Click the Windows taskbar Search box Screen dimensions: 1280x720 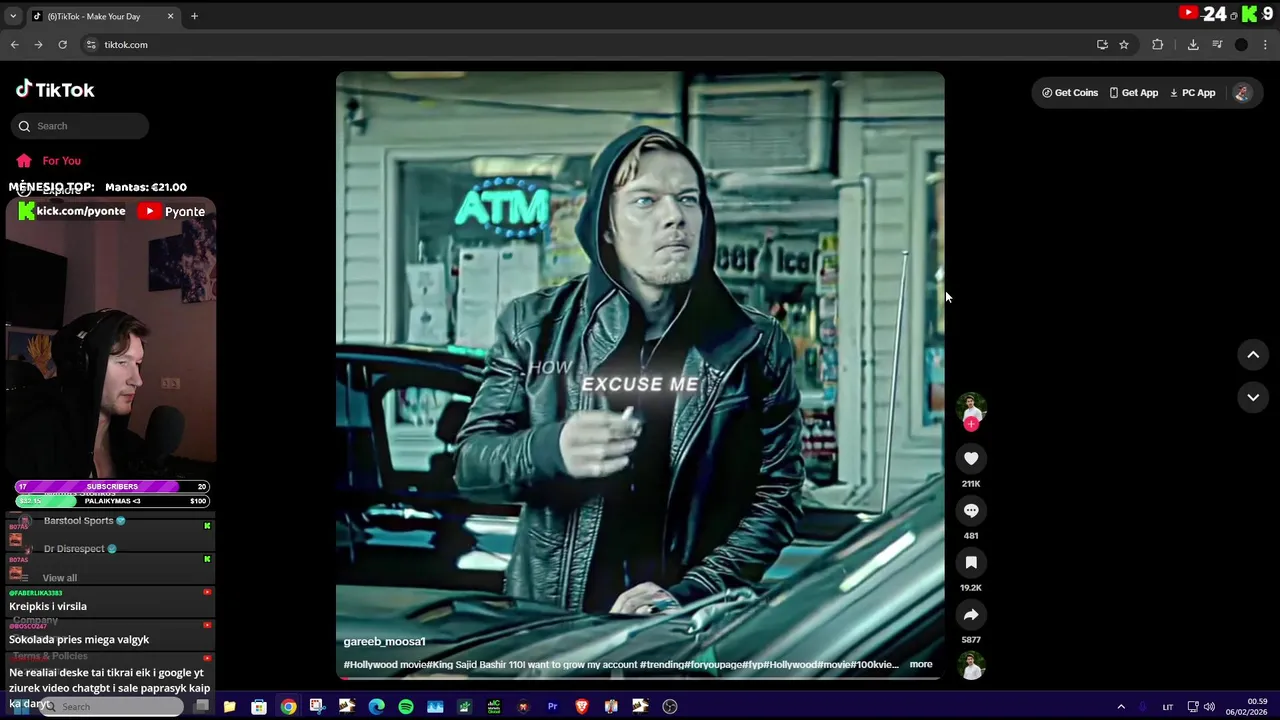click(x=111, y=707)
